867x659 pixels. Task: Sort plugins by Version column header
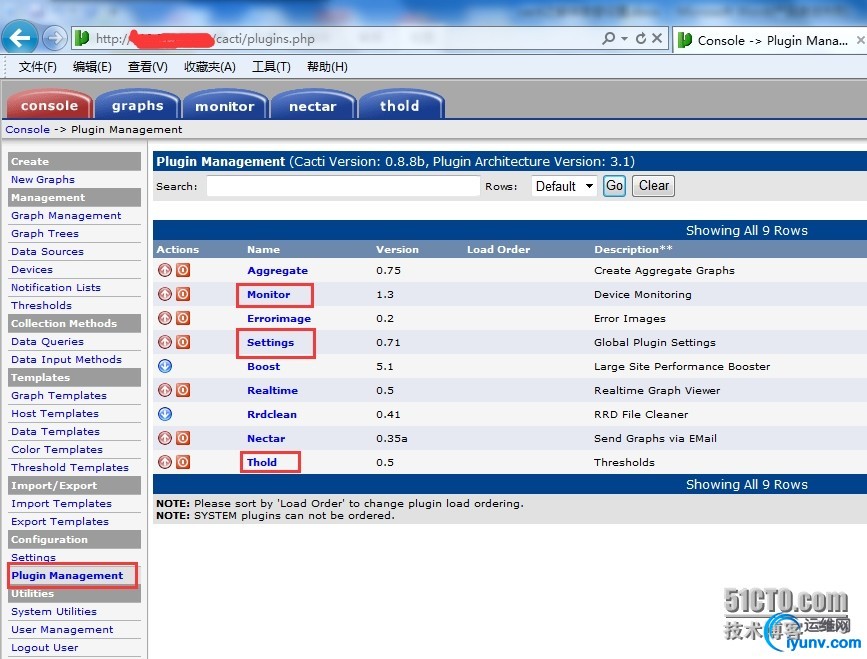[398, 249]
